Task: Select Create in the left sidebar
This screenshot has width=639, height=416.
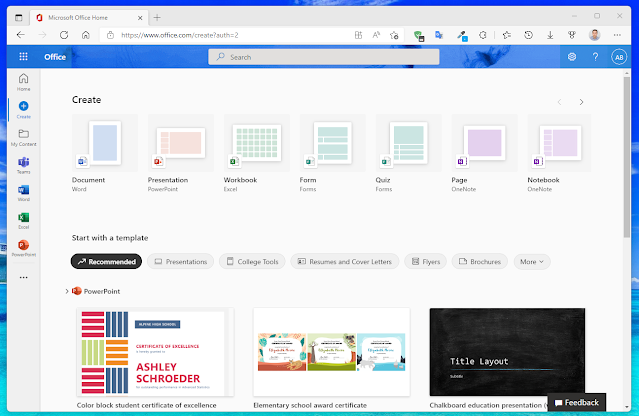Action: click(x=24, y=110)
